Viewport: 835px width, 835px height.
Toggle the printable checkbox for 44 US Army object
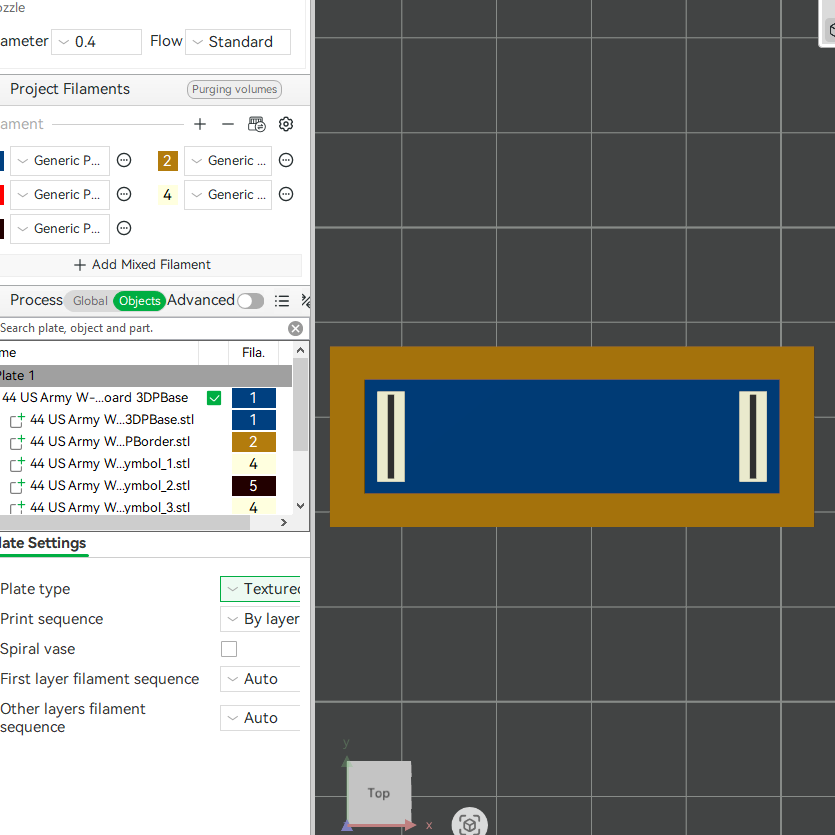(x=214, y=398)
